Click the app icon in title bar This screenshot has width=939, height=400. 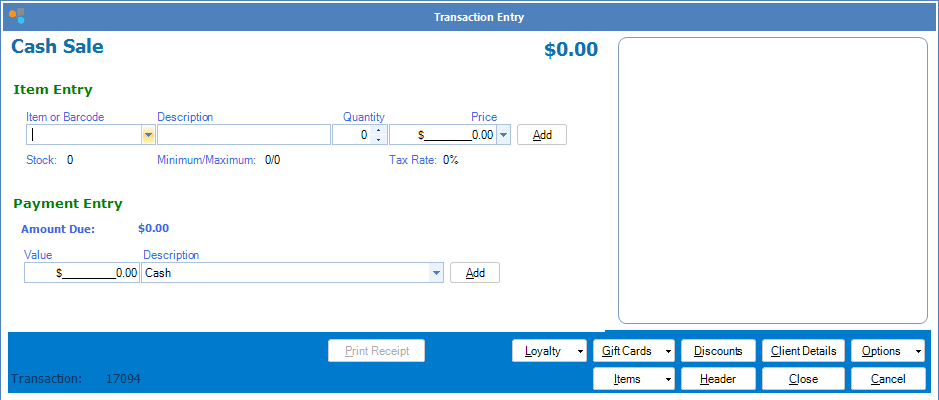(16, 16)
